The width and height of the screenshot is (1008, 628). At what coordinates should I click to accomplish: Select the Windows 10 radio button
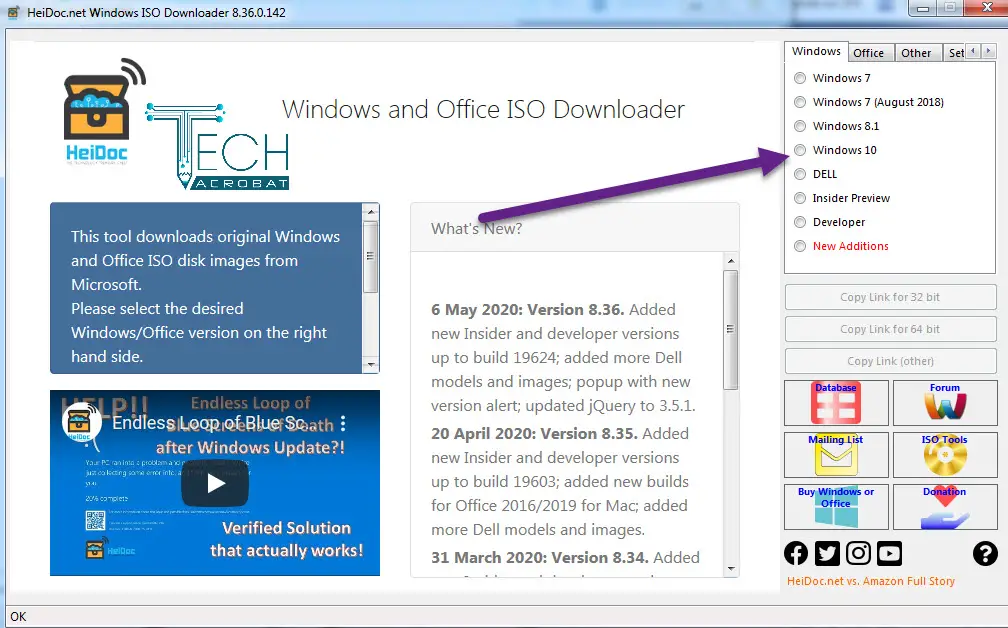(x=800, y=150)
